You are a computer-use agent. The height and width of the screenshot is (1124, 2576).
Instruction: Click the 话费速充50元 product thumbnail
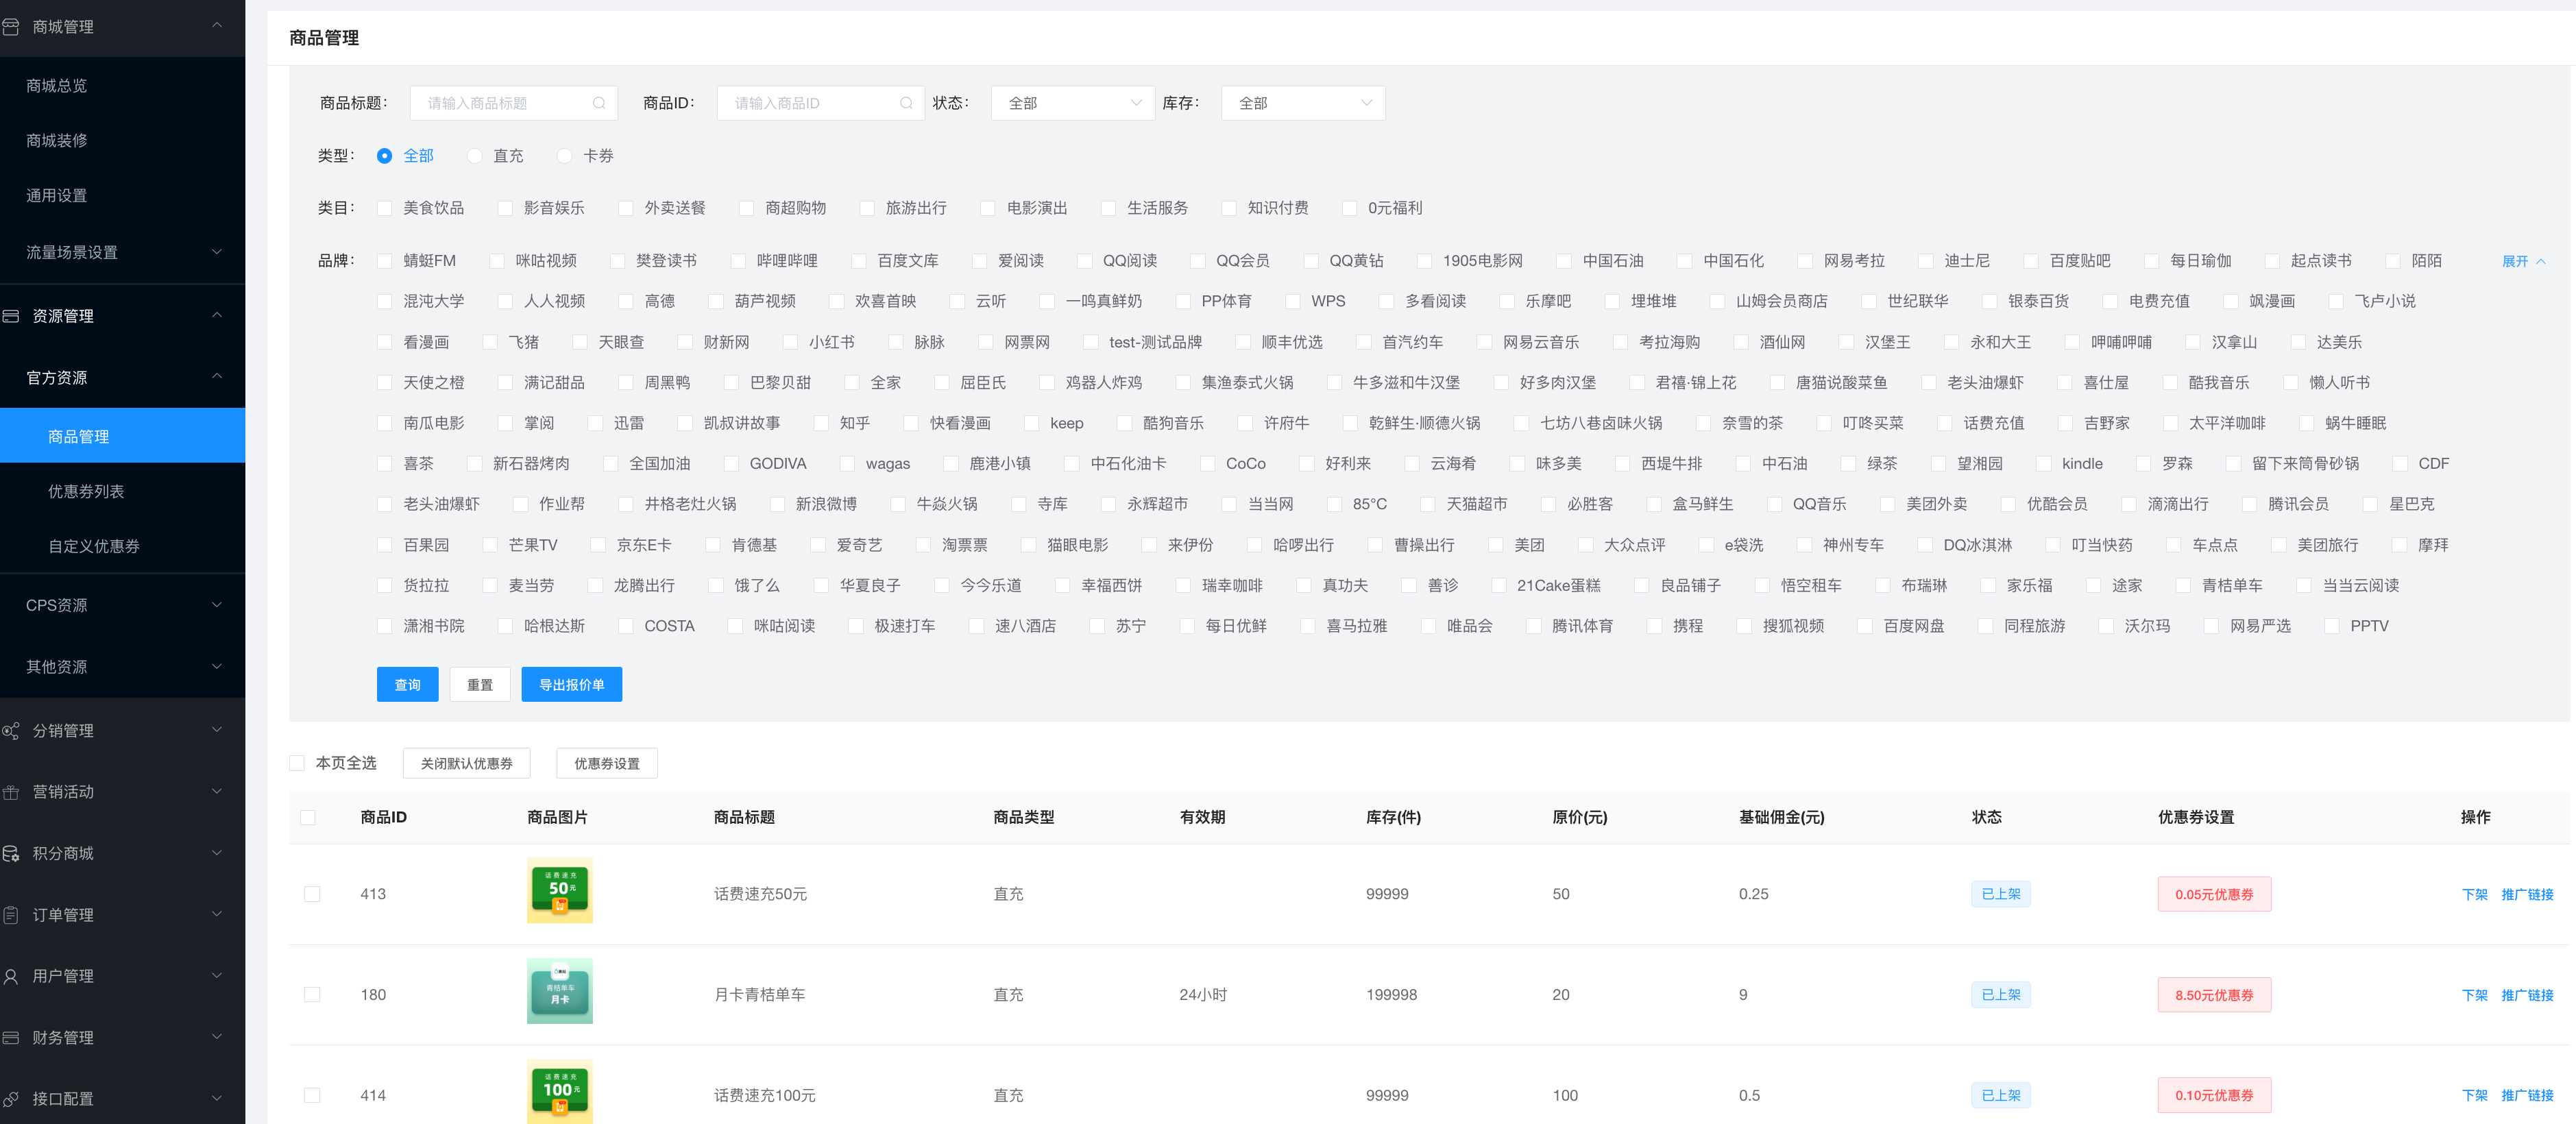click(x=559, y=890)
